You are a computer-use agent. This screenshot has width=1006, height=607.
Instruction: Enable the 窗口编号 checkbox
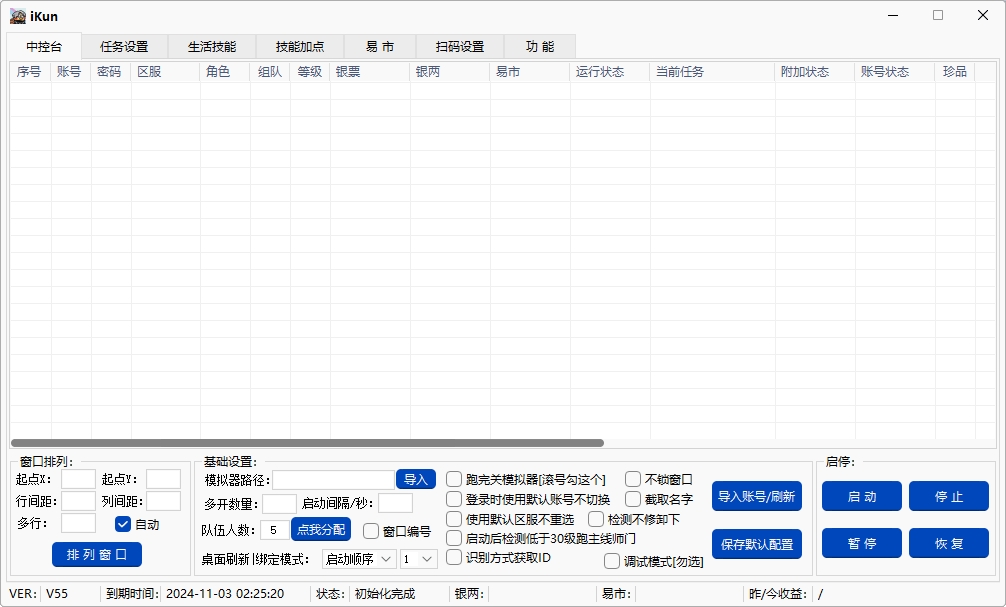pyautogui.click(x=371, y=530)
